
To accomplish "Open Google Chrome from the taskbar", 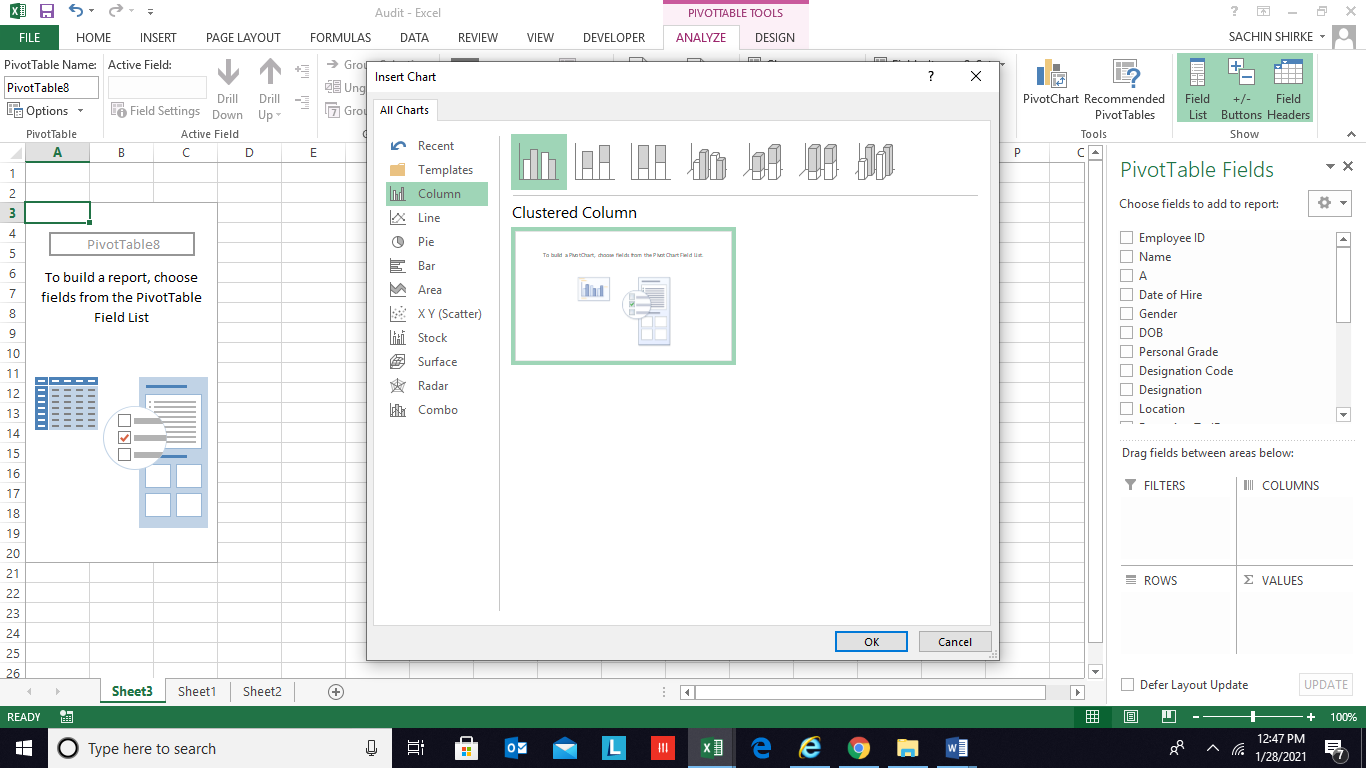I will (858, 748).
